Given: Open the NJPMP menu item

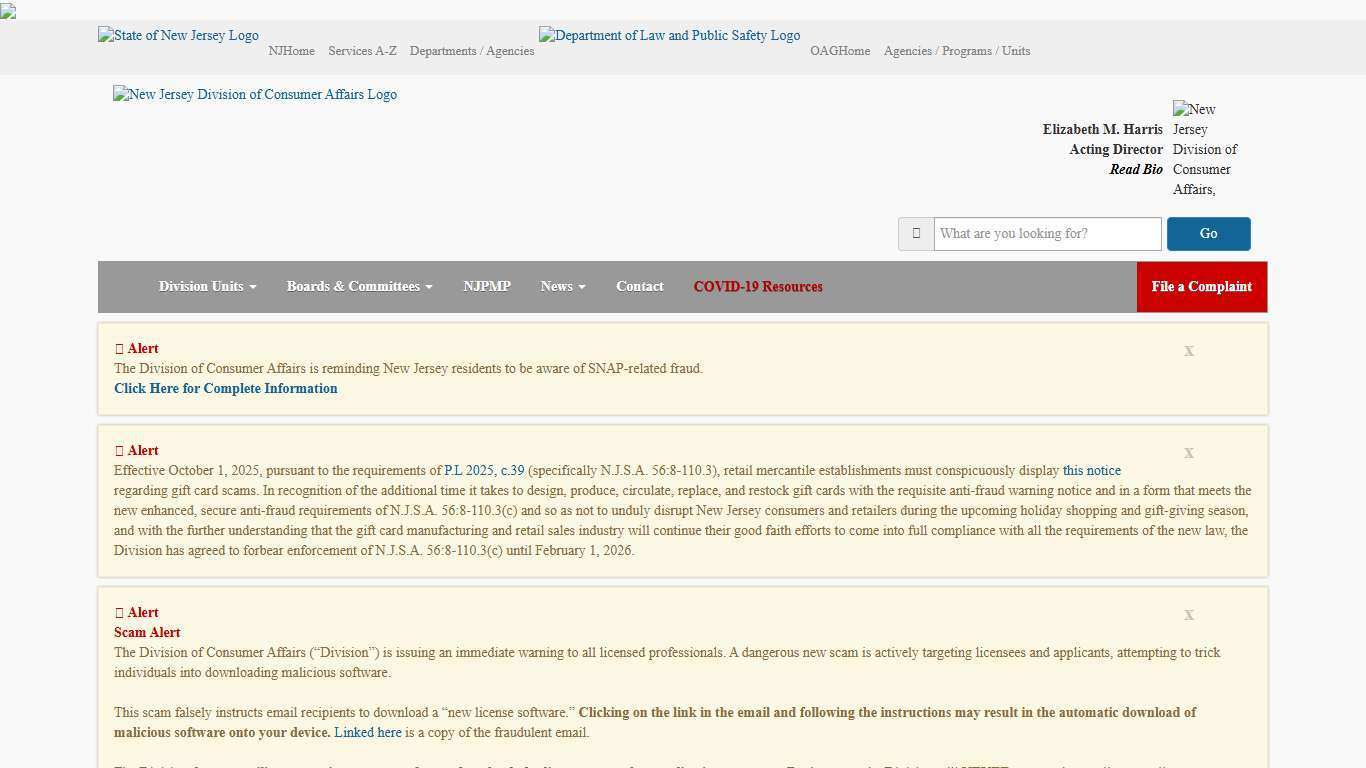Looking at the screenshot, I should click(487, 287).
